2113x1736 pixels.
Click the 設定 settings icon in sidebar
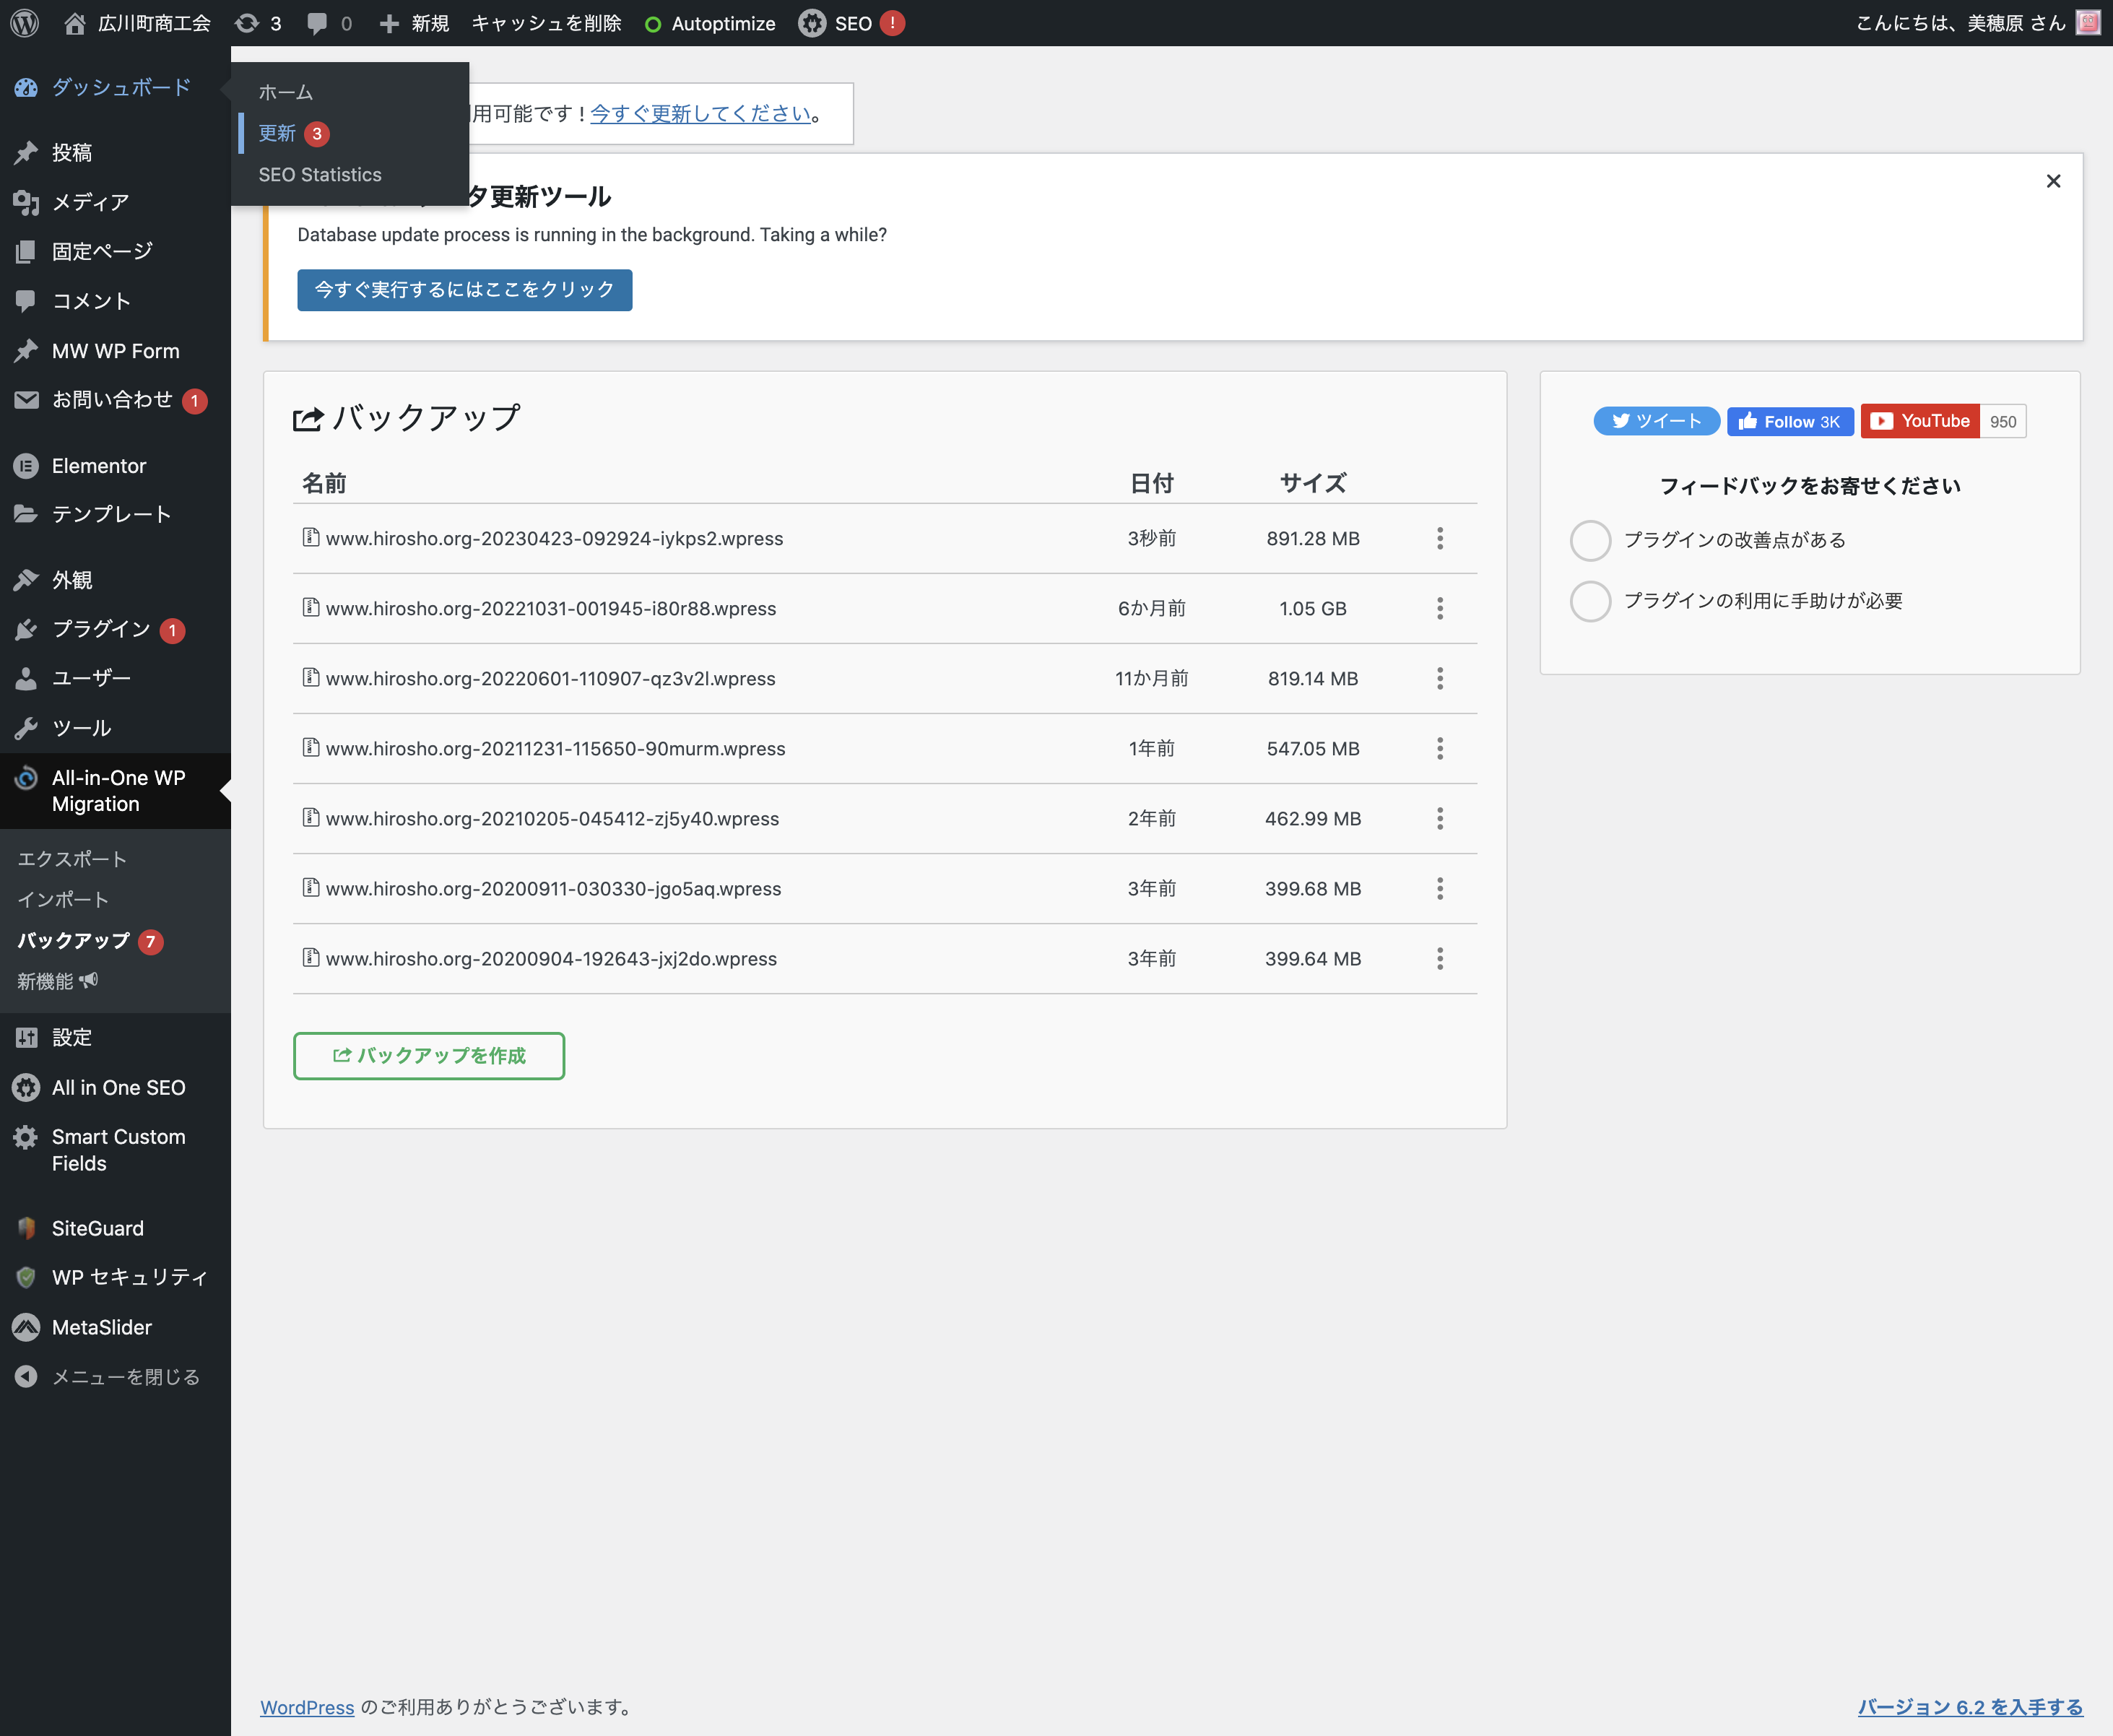[26, 1038]
